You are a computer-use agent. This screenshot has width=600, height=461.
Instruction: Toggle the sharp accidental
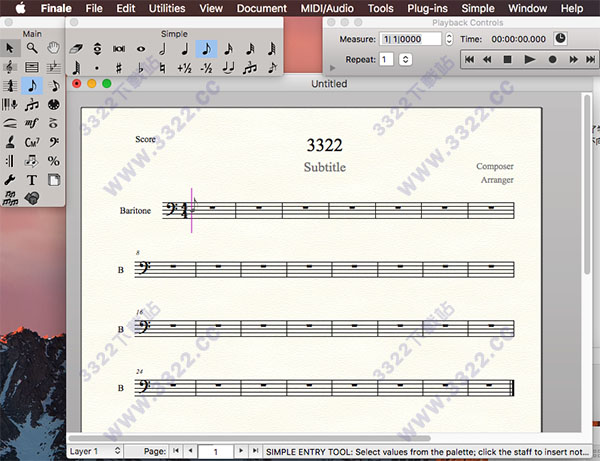(x=119, y=68)
